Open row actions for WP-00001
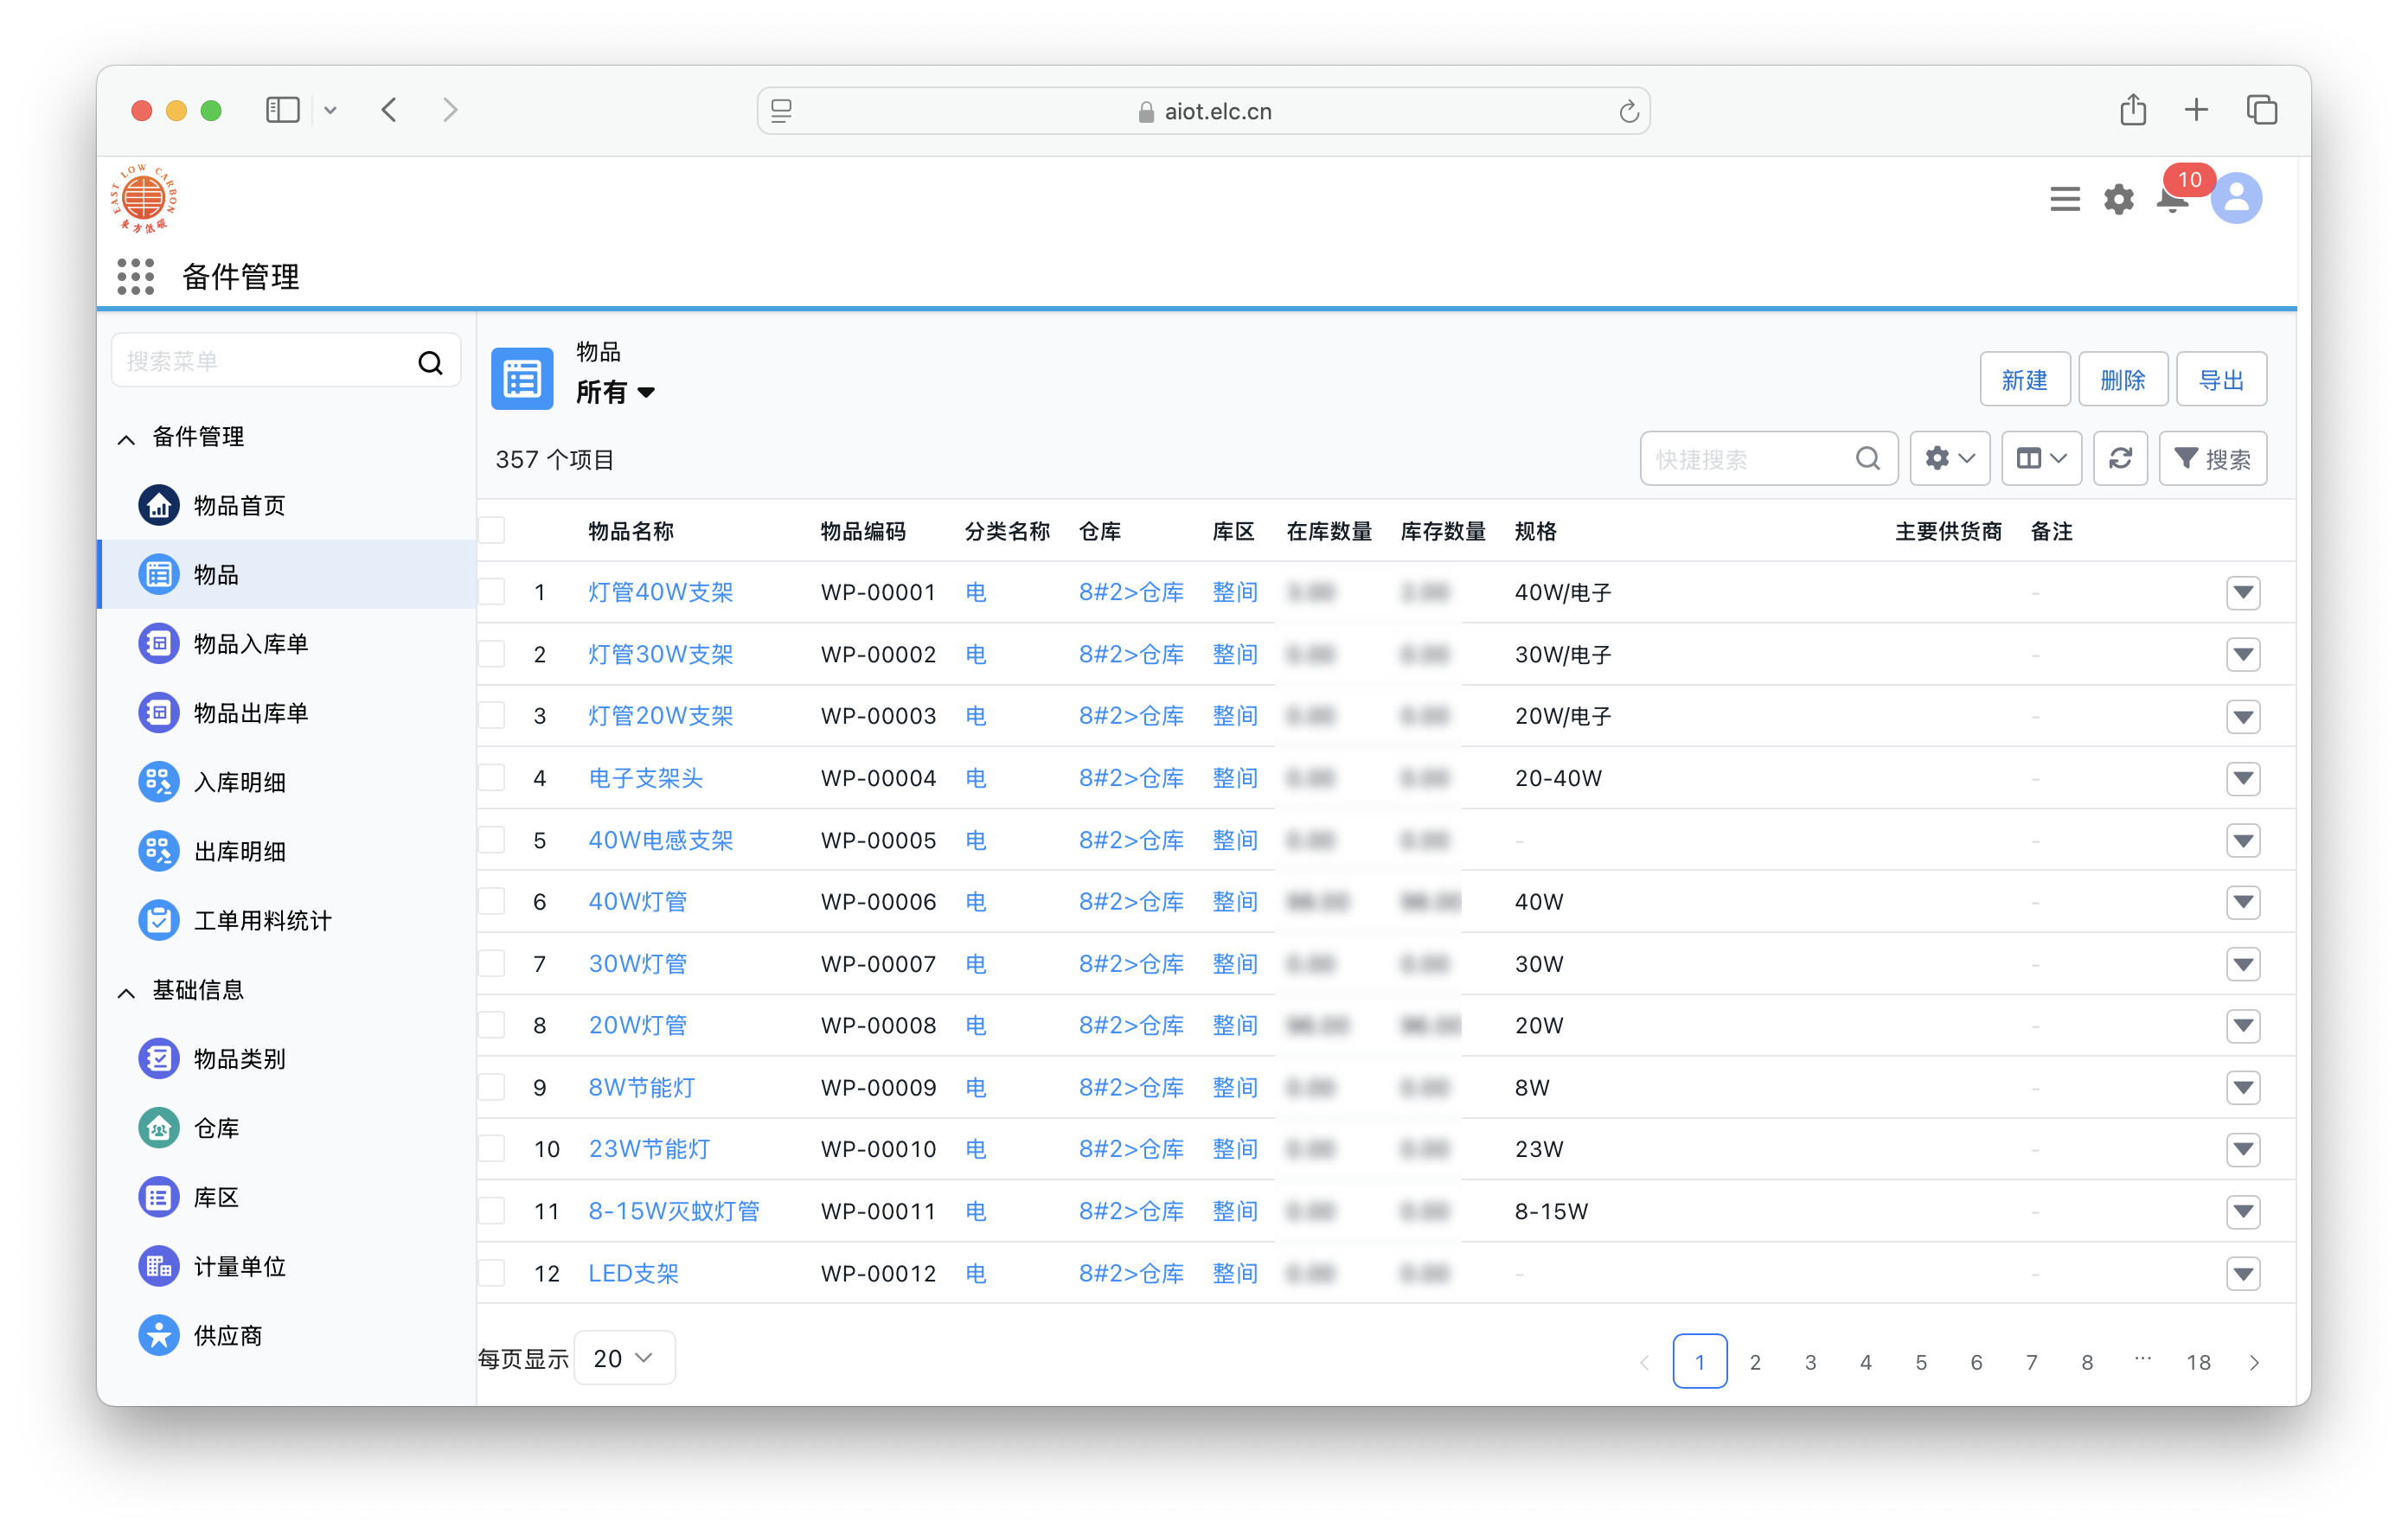Screen dimensions: 2408x1534 point(2243,592)
